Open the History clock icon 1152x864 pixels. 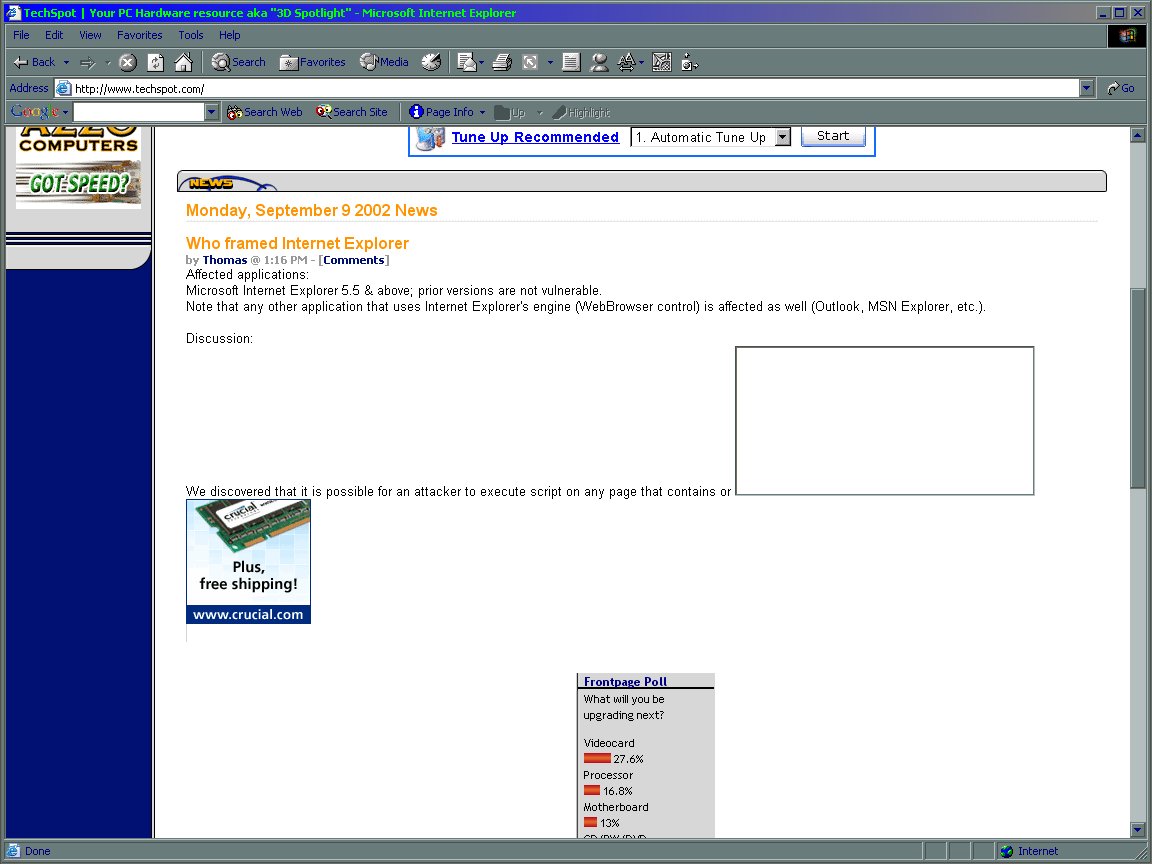[x=431, y=62]
